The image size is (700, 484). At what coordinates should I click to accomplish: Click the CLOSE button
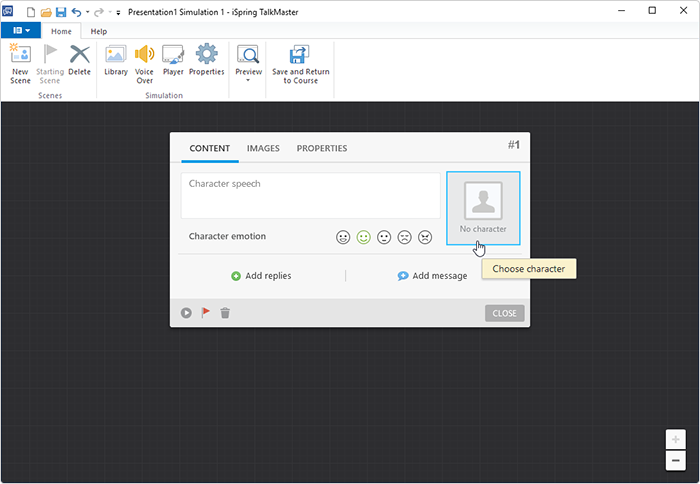click(x=504, y=313)
